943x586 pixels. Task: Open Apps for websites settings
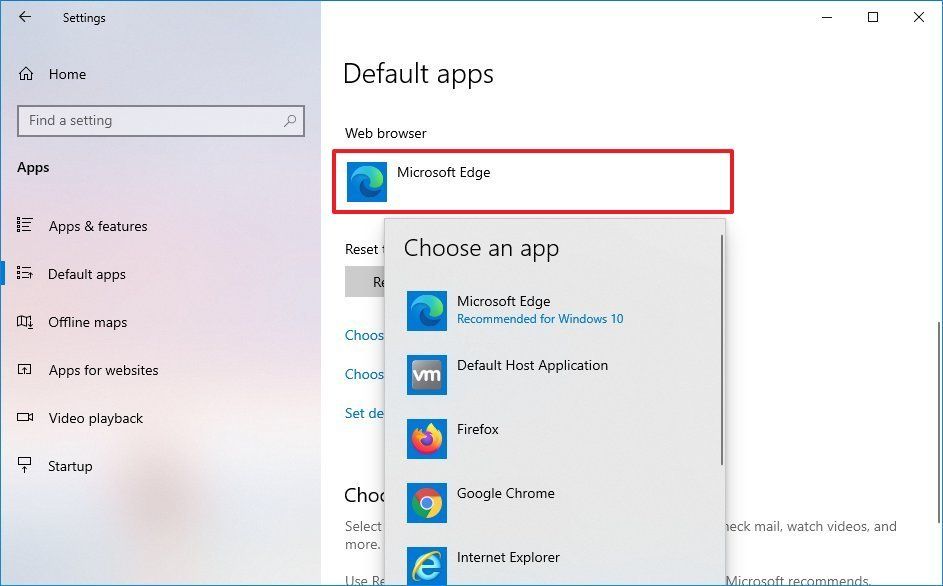pos(103,370)
